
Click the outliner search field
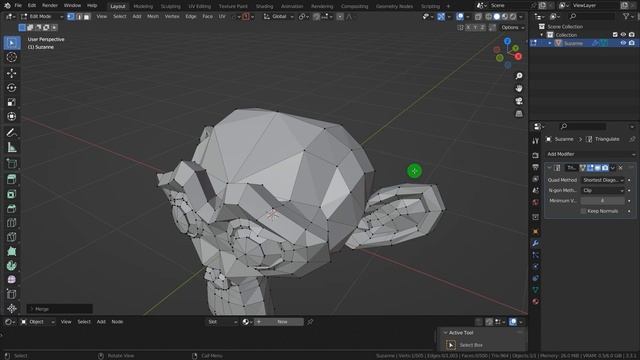[591, 16]
